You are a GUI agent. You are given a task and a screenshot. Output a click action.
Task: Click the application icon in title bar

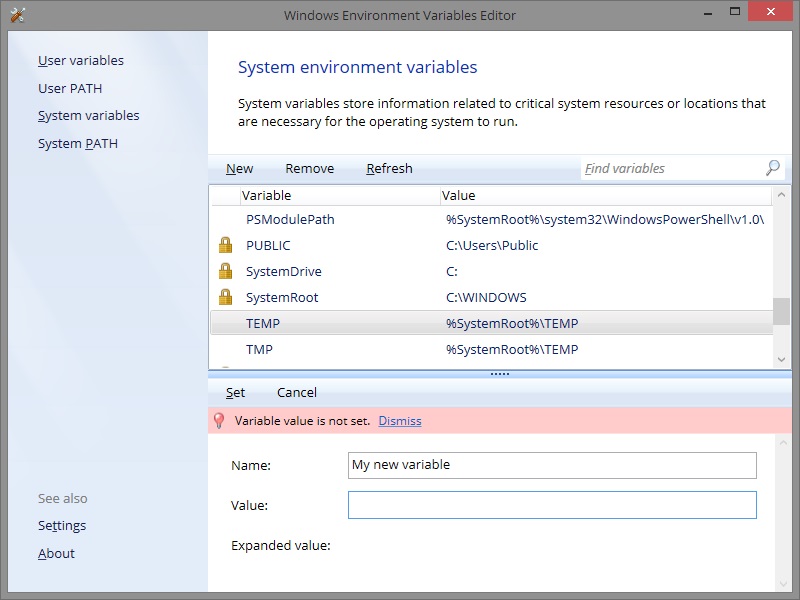coord(17,15)
